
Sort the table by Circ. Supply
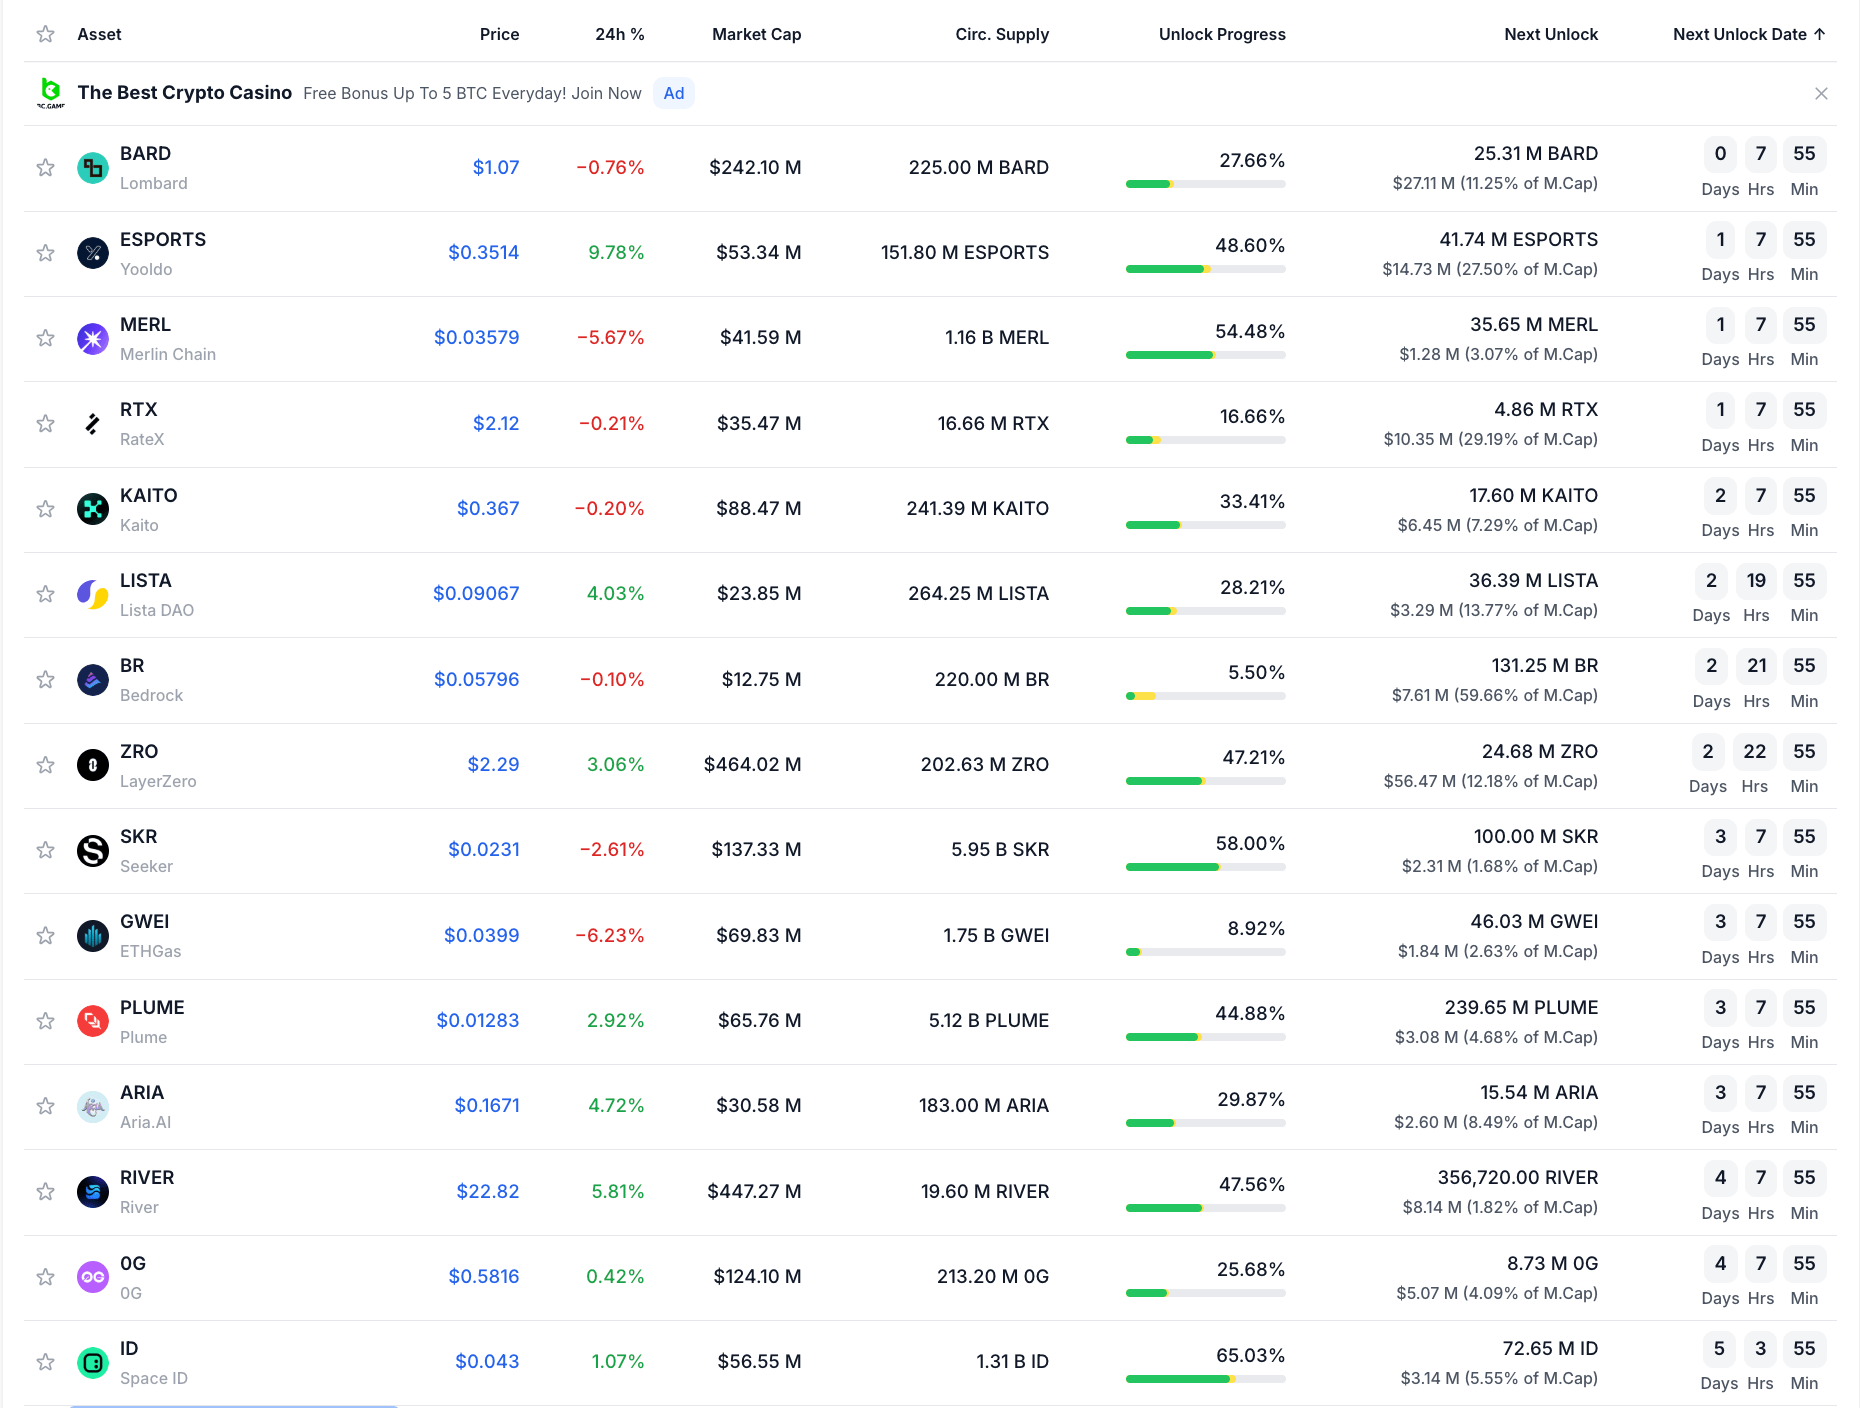point(1002,34)
